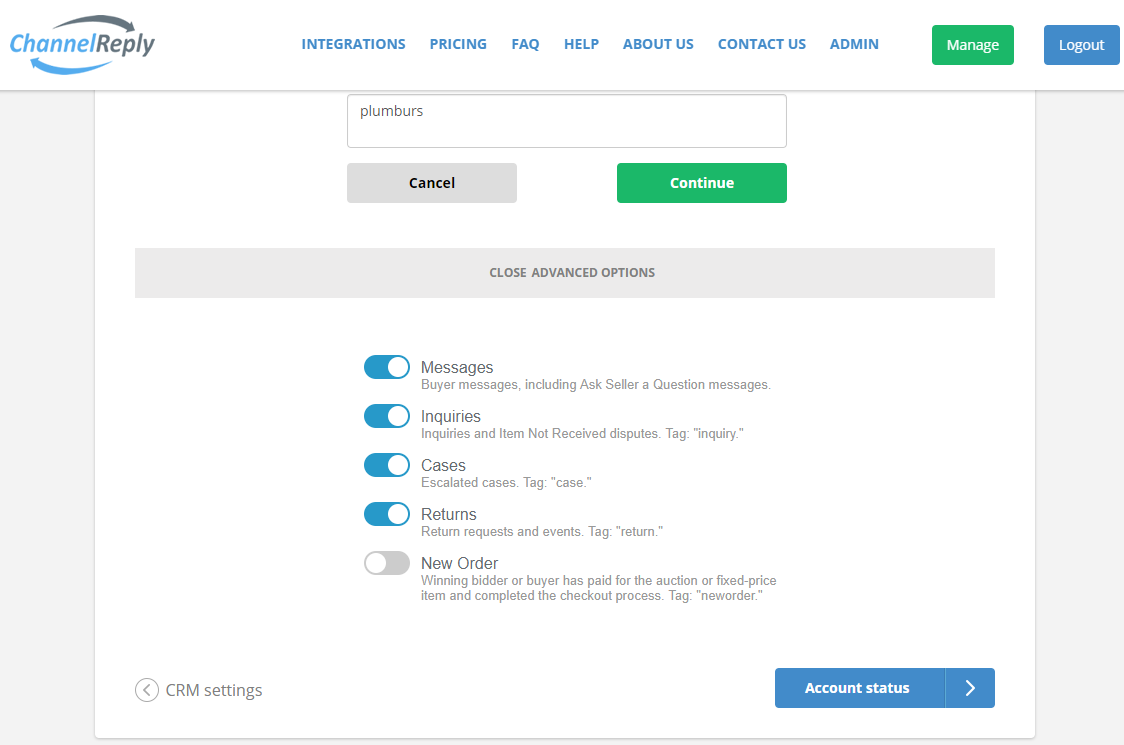Disable the Messages toggle
The image size is (1124, 745).
(x=387, y=367)
